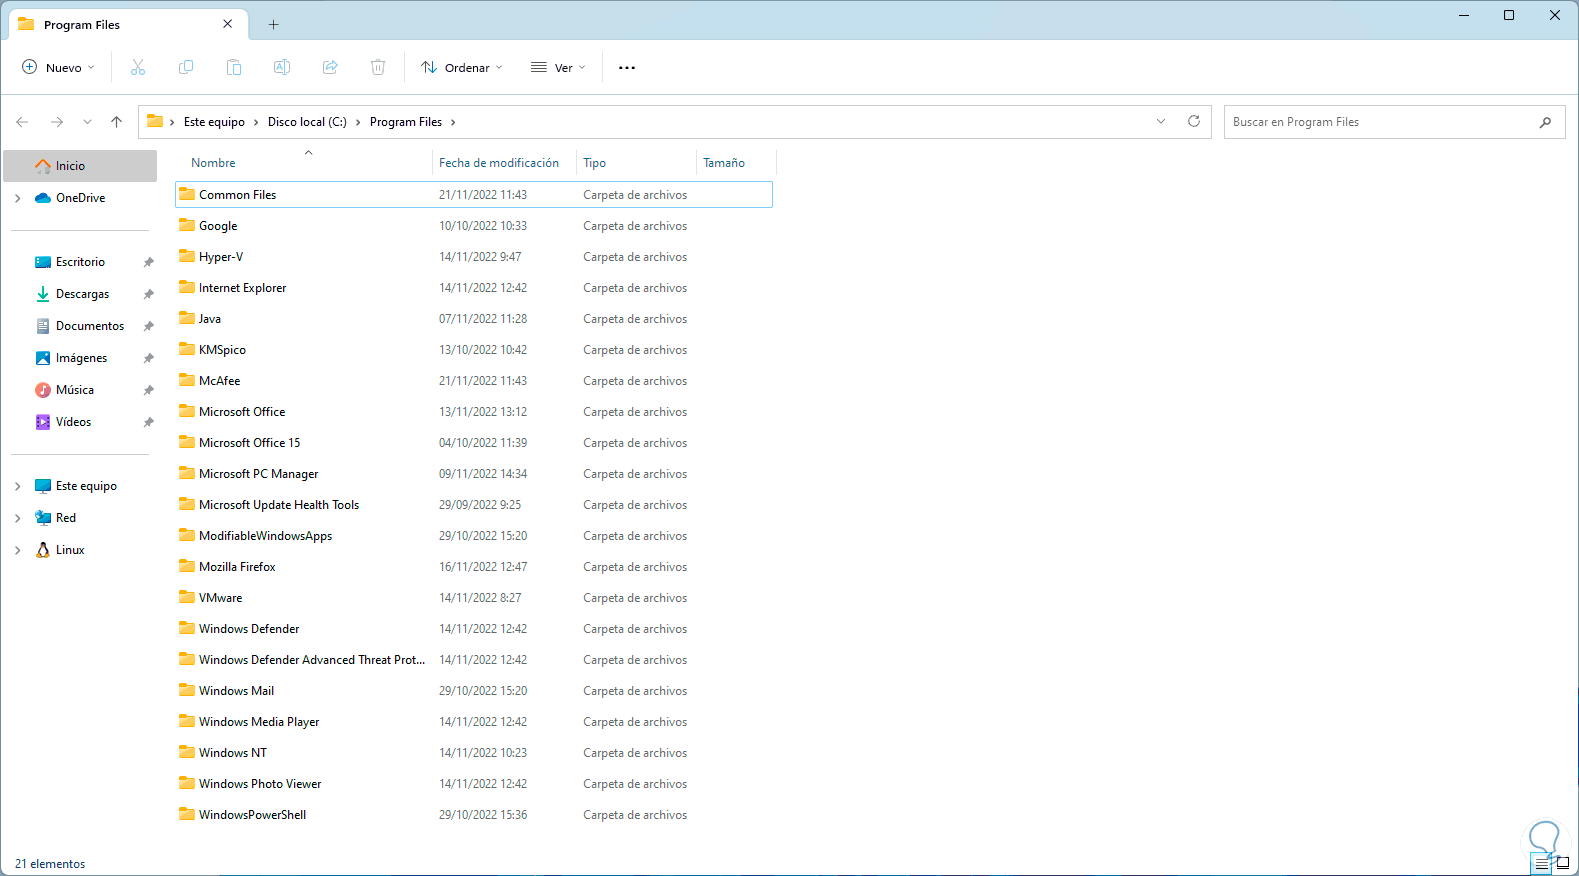Refresh the folder with the reload icon
The height and width of the screenshot is (876, 1579).
coord(1193,121)
